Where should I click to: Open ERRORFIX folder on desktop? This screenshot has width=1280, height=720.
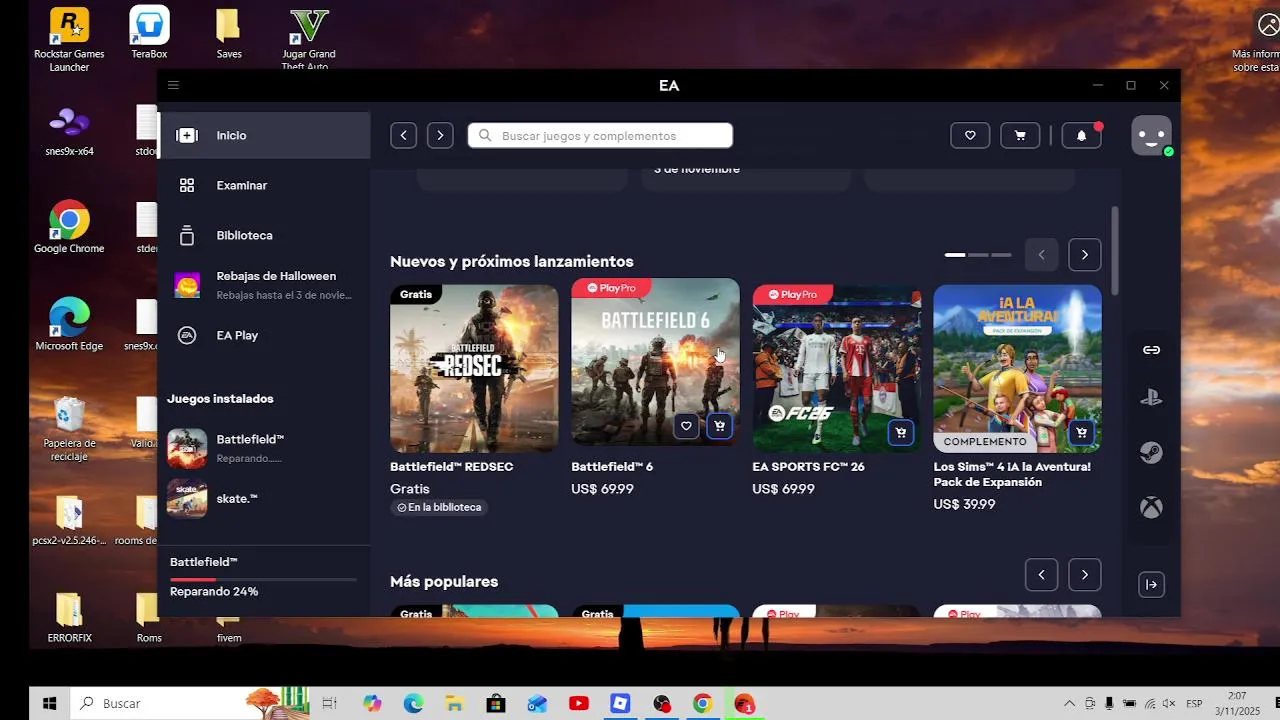(69, 617)
